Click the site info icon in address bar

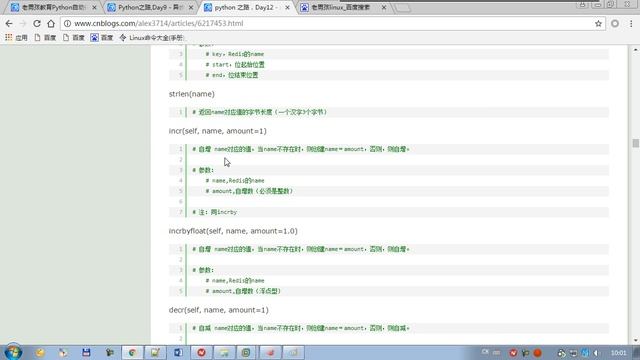67,24
